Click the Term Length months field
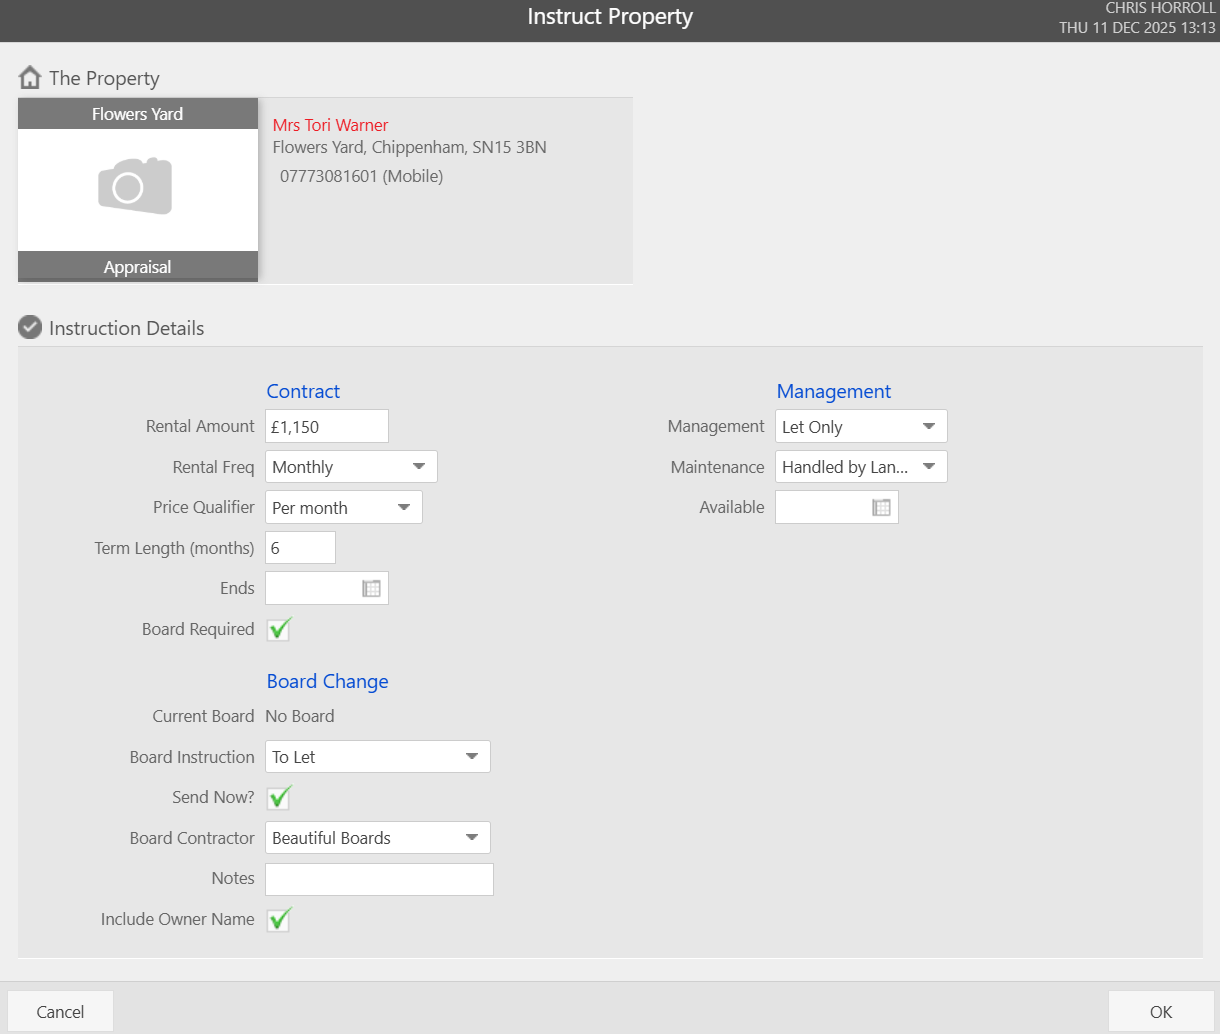The image size is (1220, 1034). click(300, 548)
